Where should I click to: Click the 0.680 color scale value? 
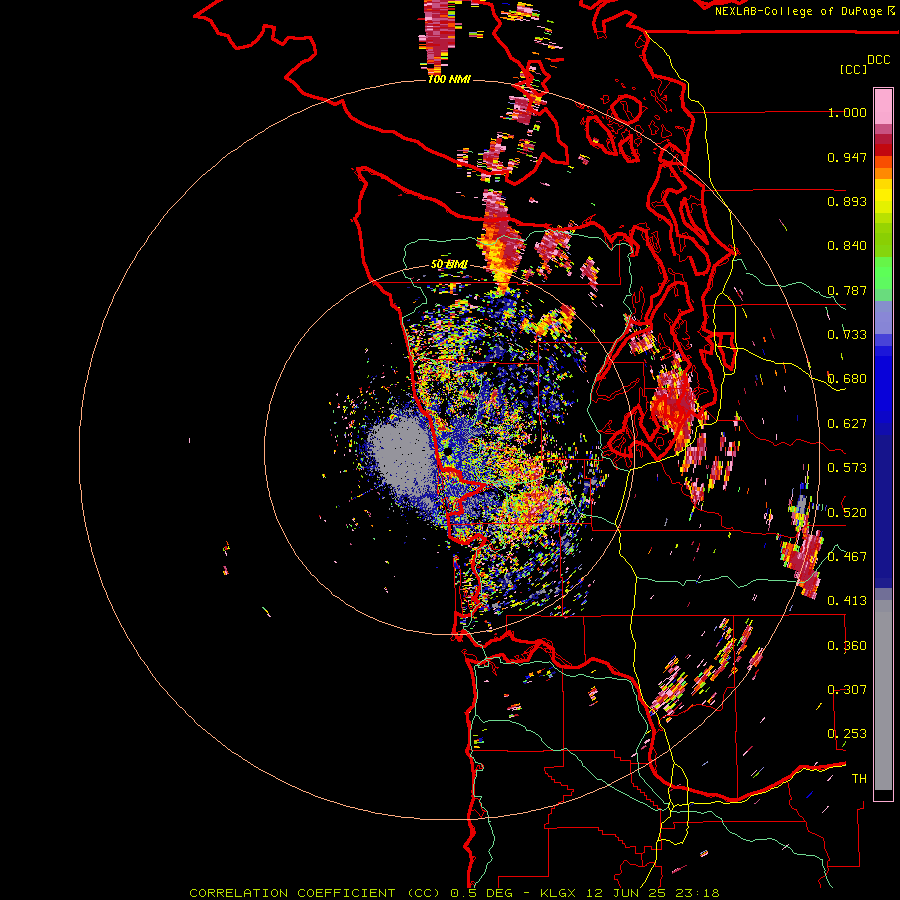point(847,379)
